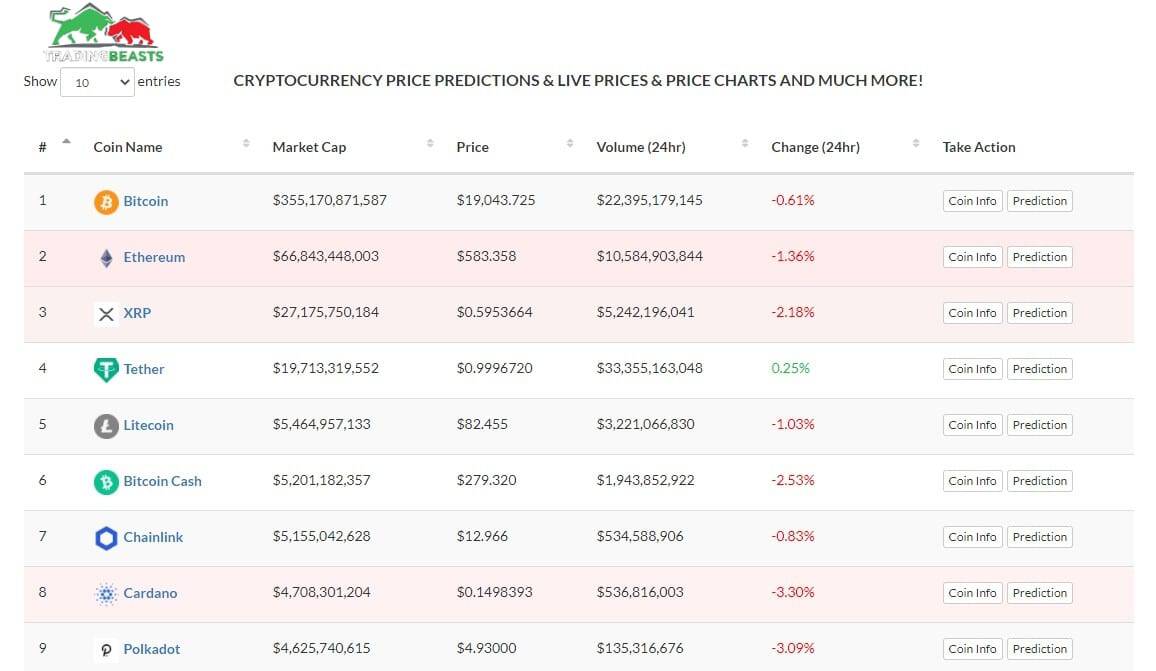Viewport: 1156px width, 671px height.
Task: Click the Bitcoin coin logo icon
Action: (x=105, y=200)
